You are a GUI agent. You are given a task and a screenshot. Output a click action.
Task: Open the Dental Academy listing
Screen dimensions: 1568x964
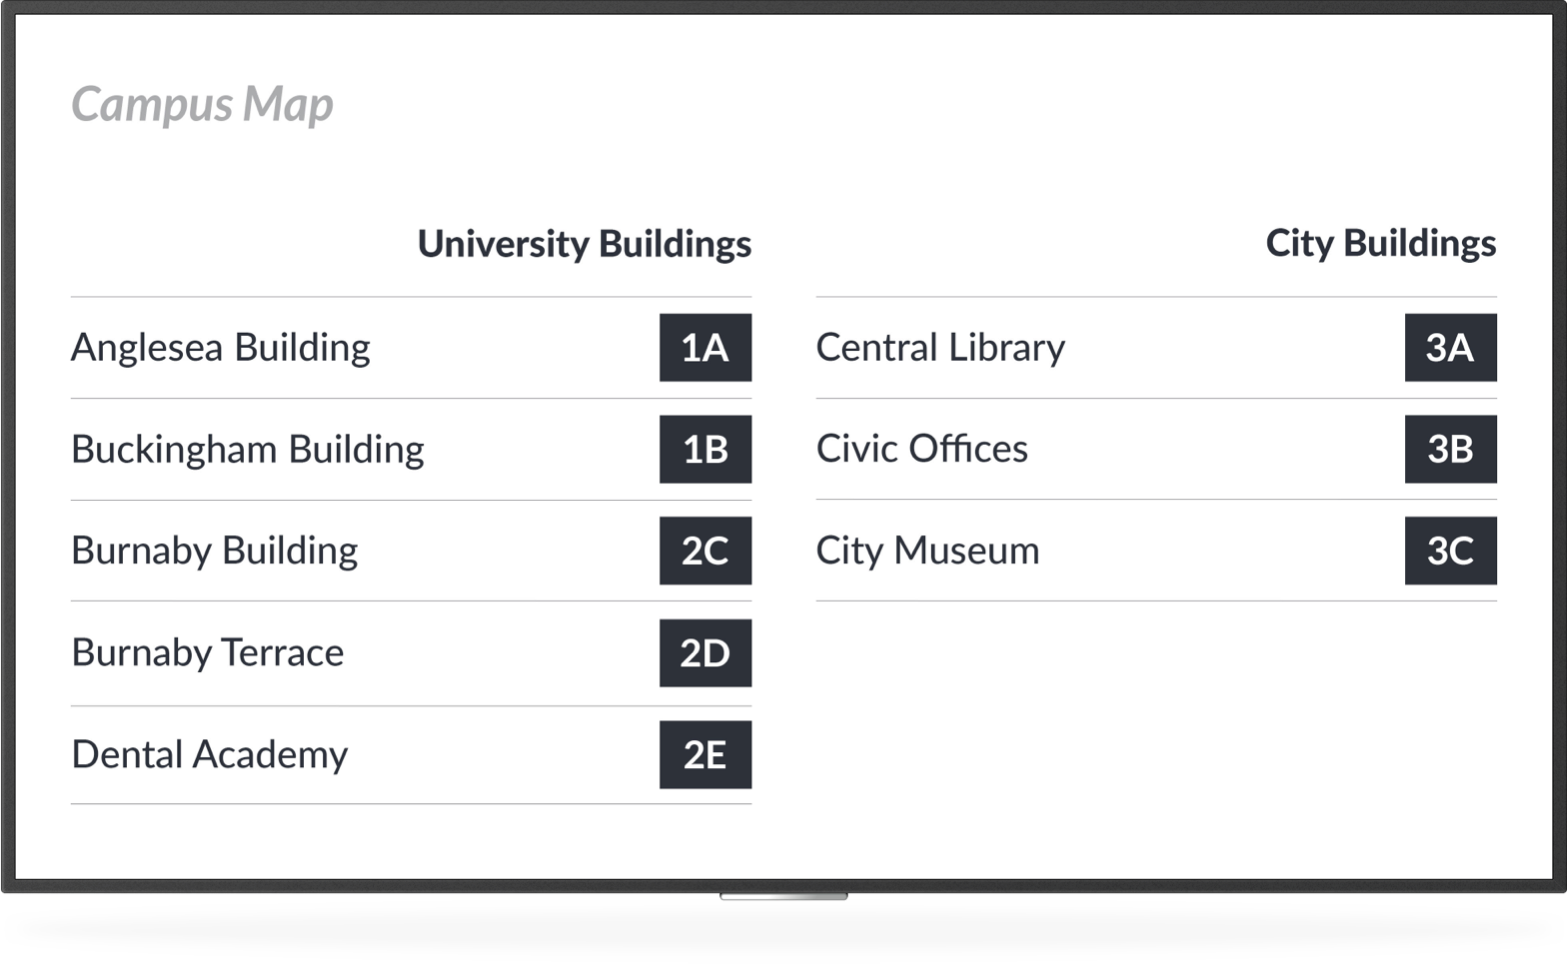210,755
